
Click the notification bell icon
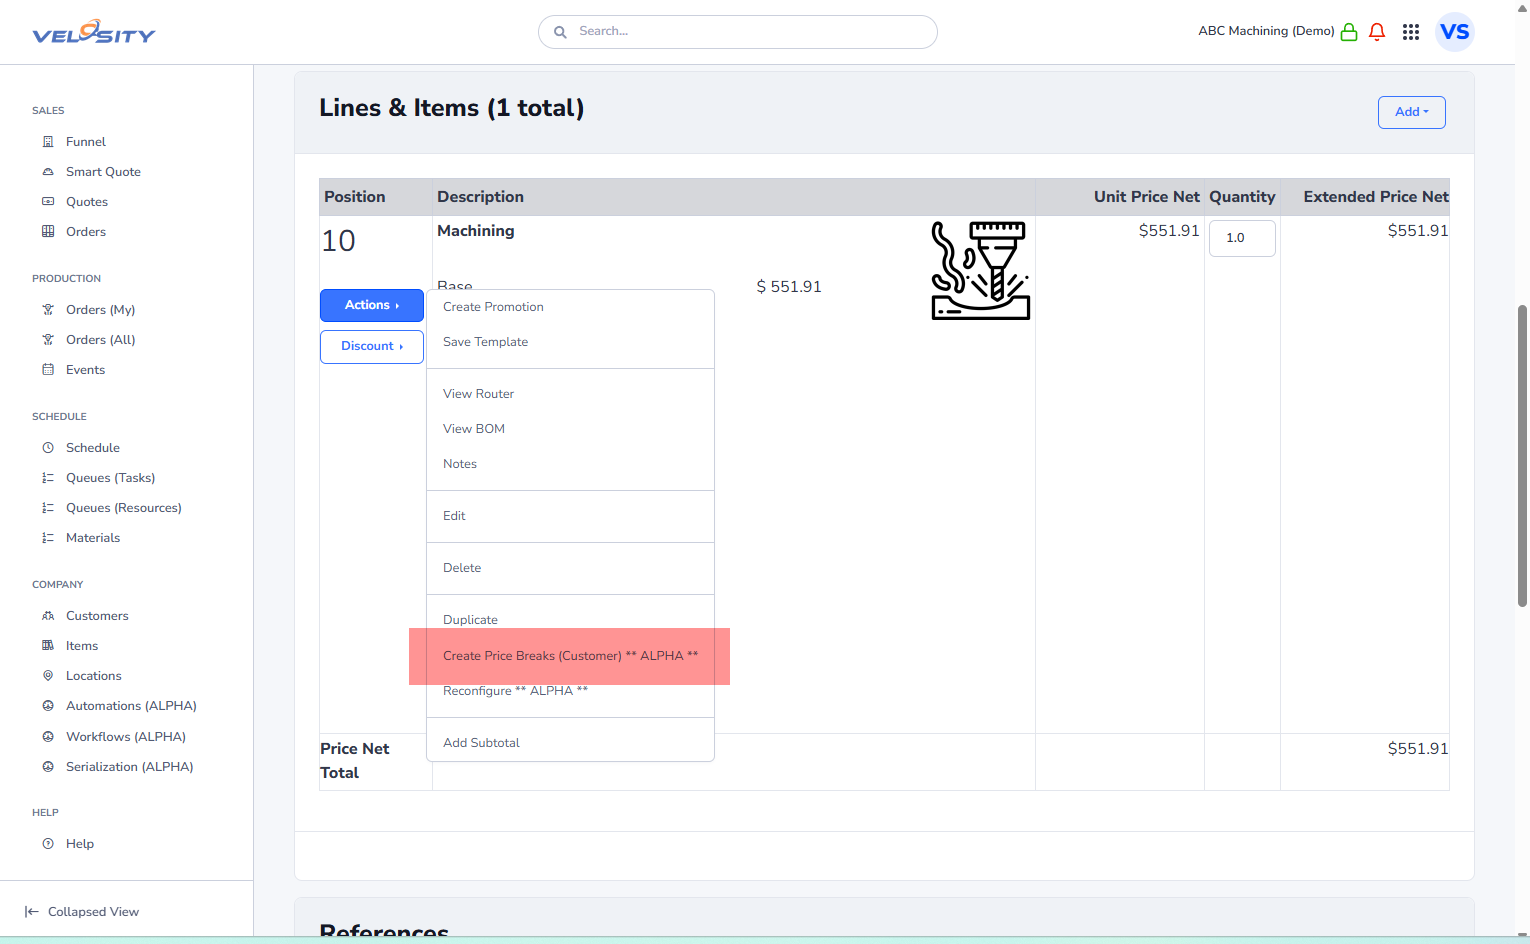coord(1377,32)
